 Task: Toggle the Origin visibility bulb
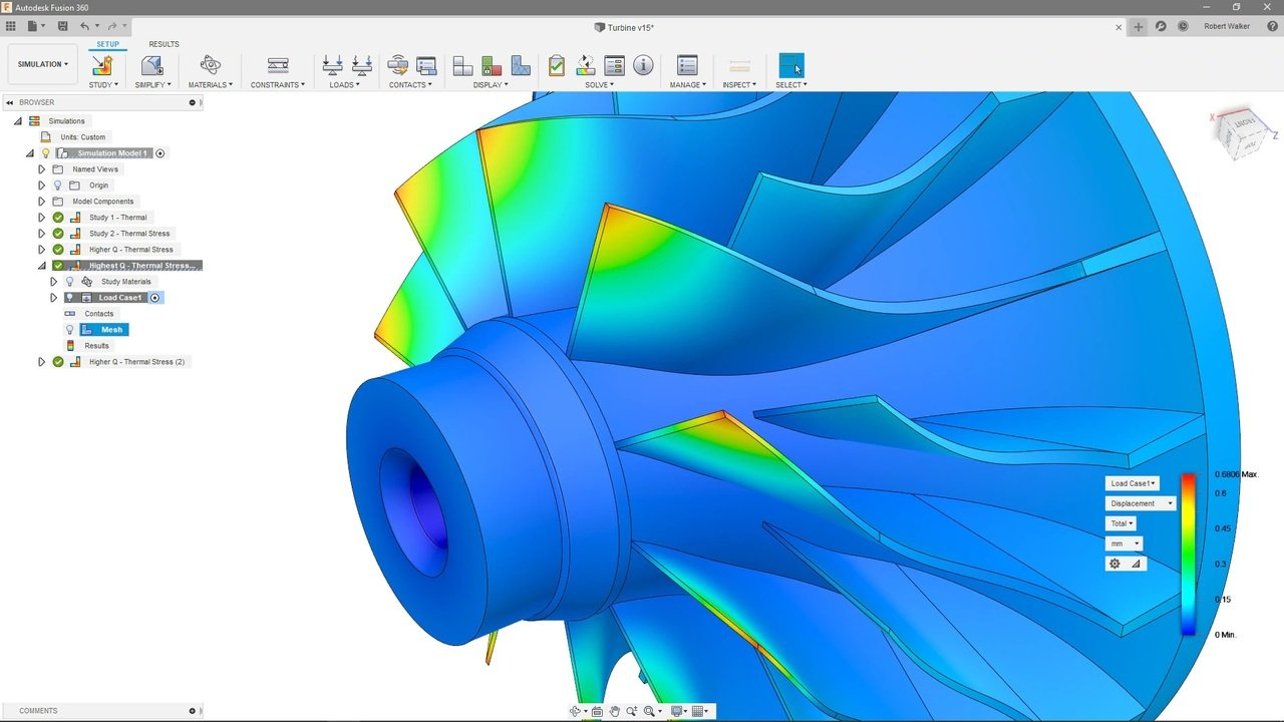57,185
